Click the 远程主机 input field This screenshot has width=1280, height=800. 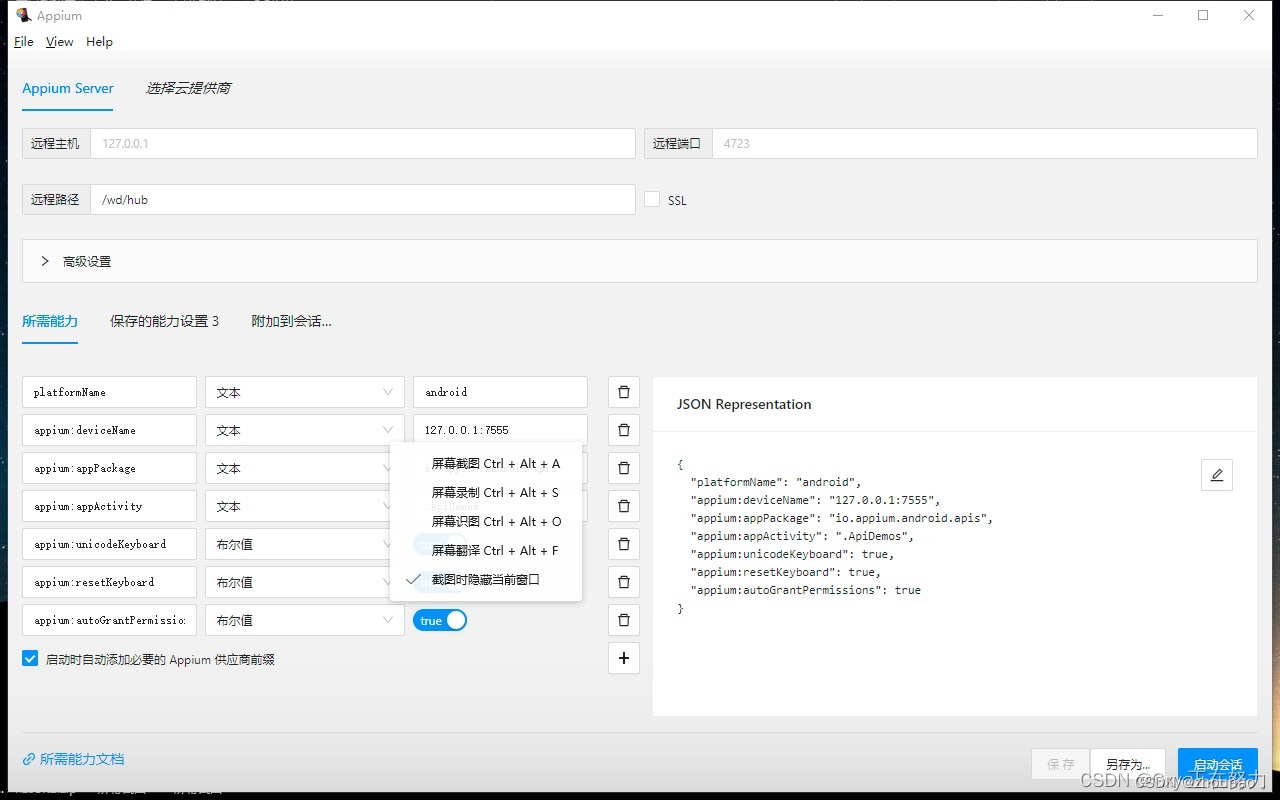(363, 143)
